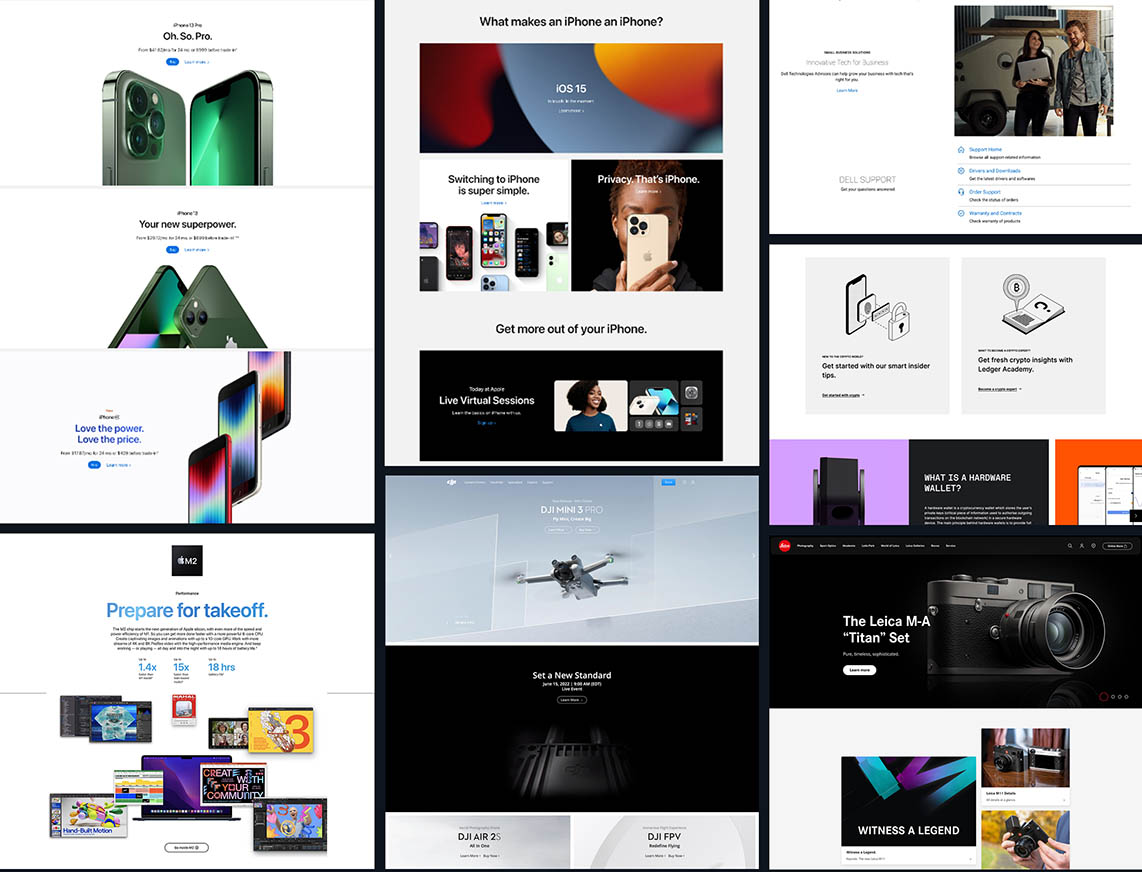Open the DJI FPV card
Screen dimensions: 1142x872
pos(665,841)
